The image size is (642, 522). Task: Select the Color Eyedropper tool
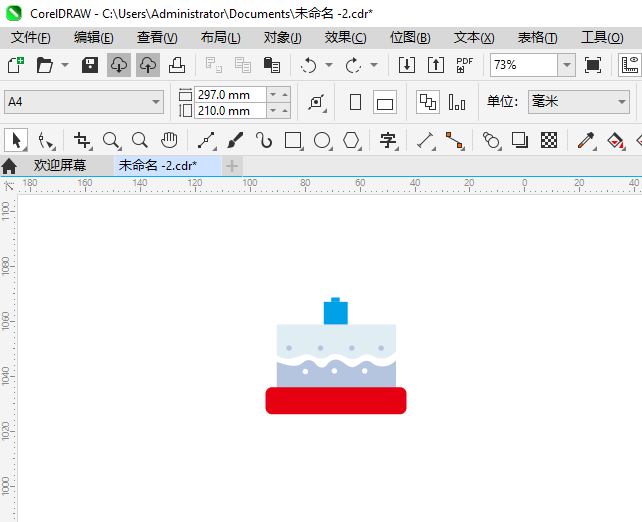coord(586,140)
